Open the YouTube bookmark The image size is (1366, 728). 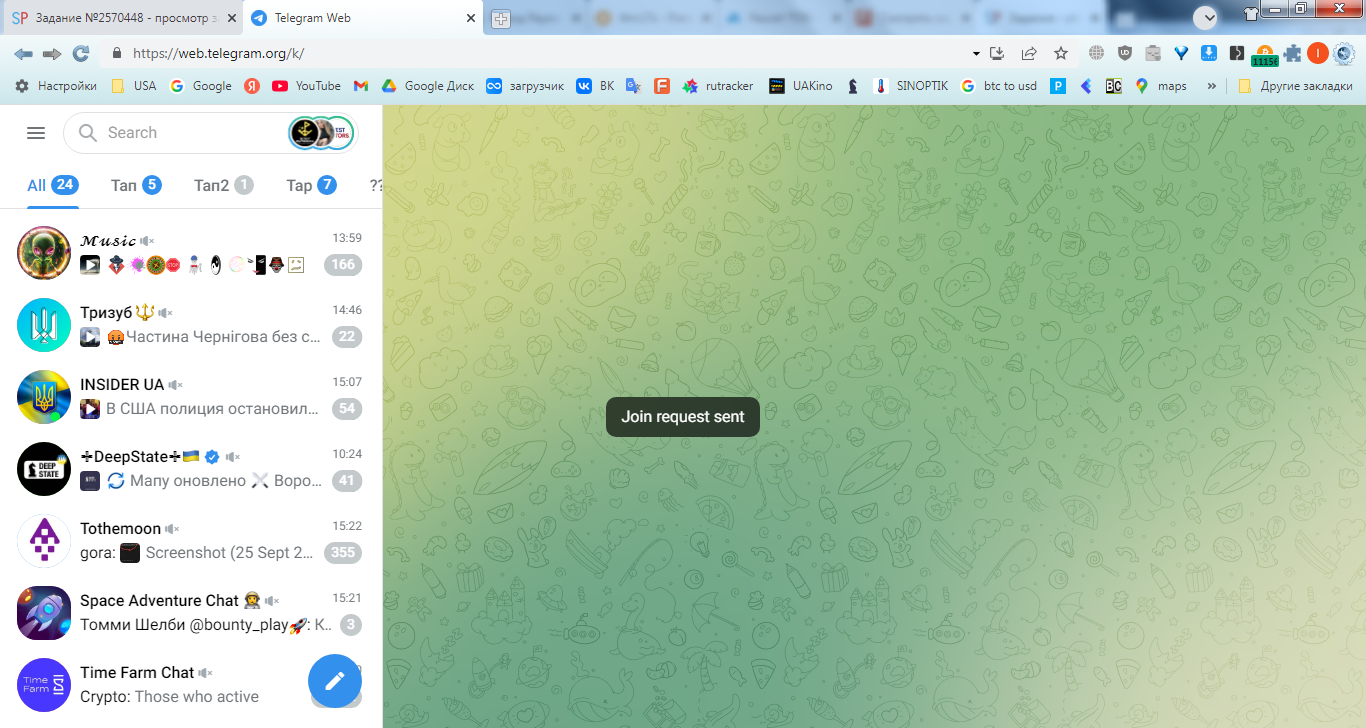306,86
